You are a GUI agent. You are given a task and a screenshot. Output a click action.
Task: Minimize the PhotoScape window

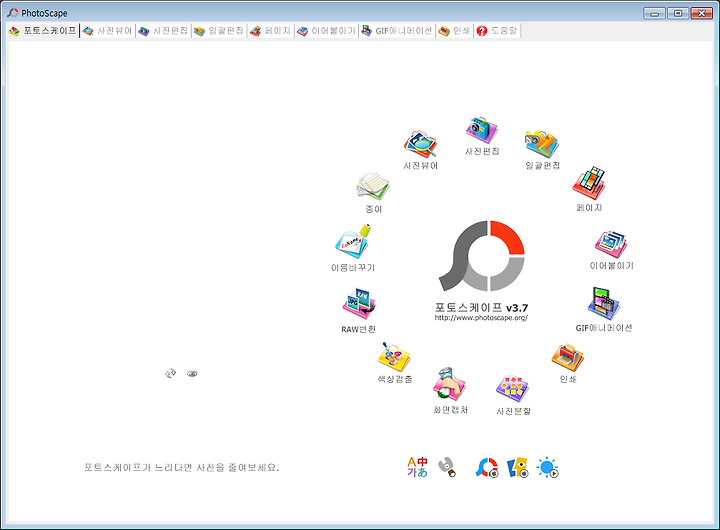click(x=654, y=13)
